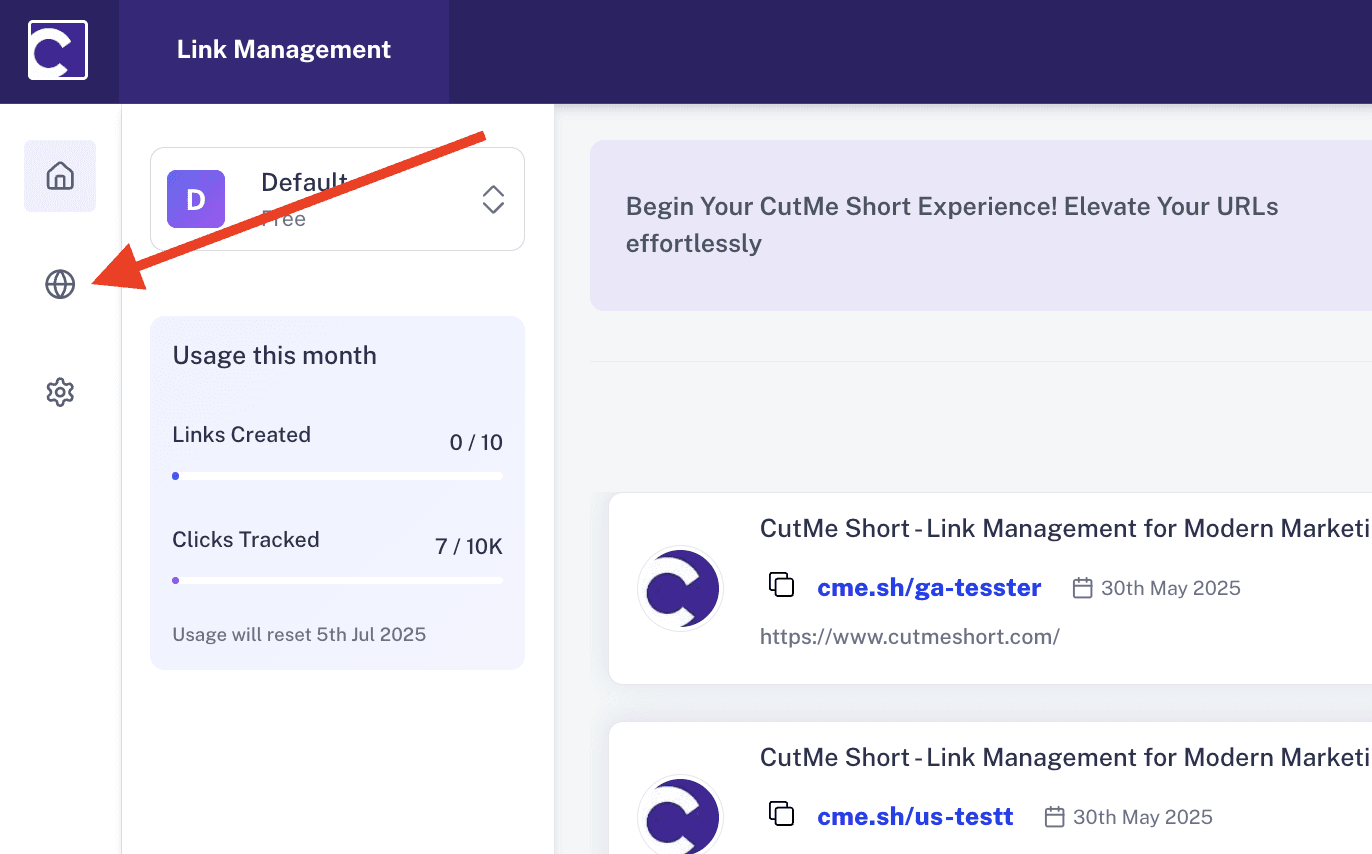Copy the cme.sh/ga-tesster short link
Image resolution: width=1372 pixels, height=854 pixels.
click(x=781, y=585)
